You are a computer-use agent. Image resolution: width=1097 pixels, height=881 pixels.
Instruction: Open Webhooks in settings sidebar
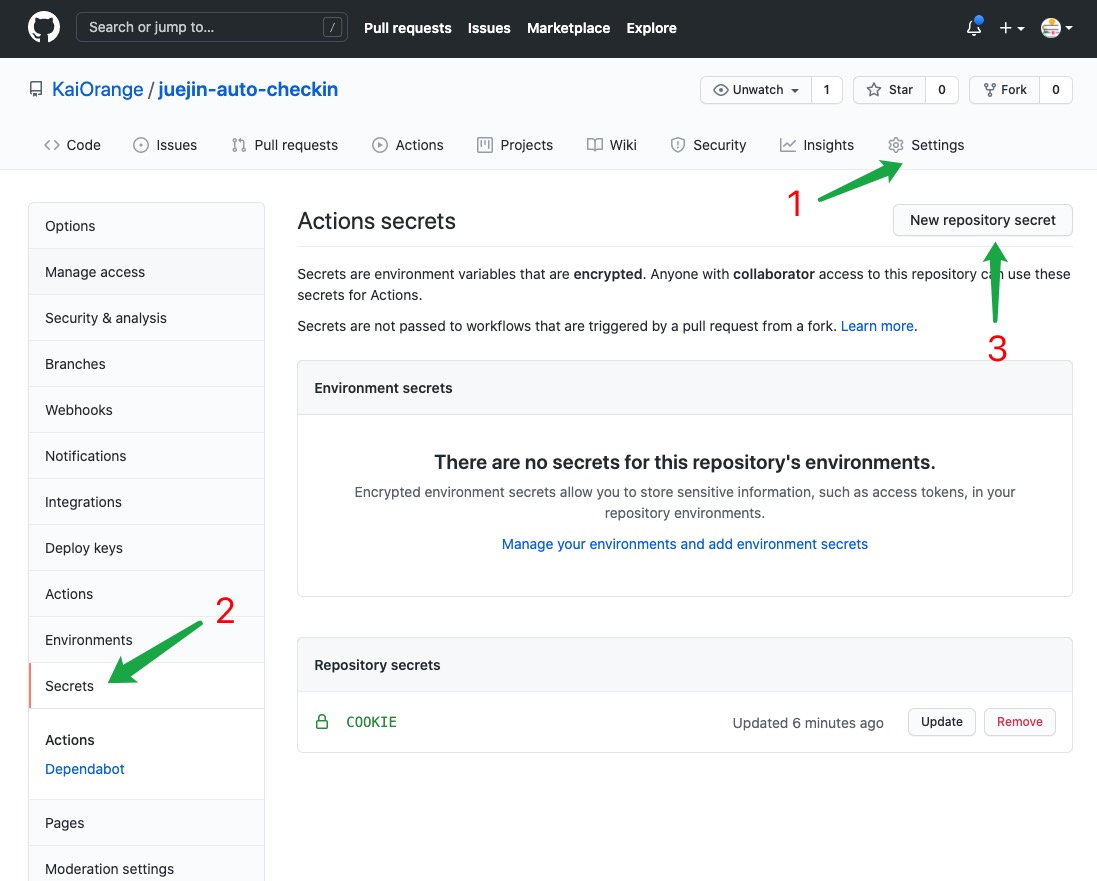tap(146, 410)
